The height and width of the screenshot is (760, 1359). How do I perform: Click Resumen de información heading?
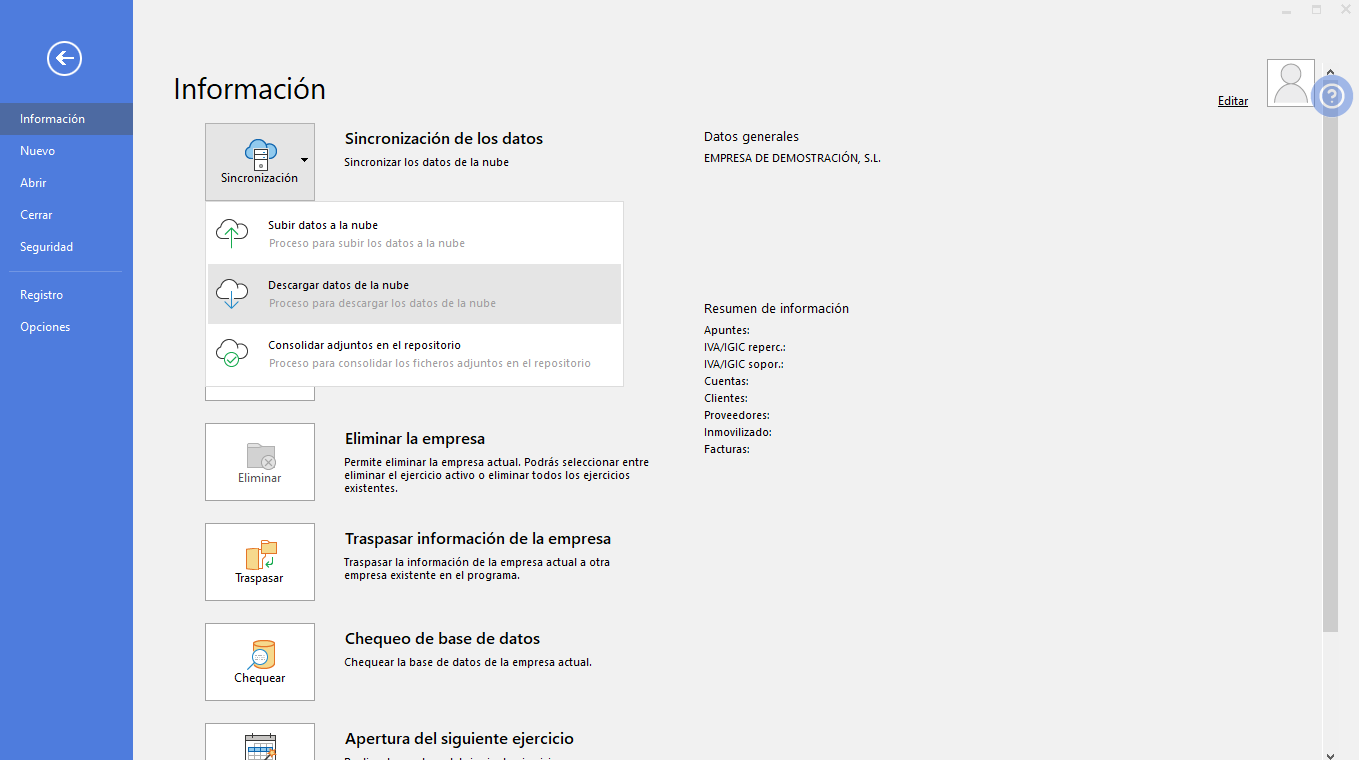click(x=776, y=309)
